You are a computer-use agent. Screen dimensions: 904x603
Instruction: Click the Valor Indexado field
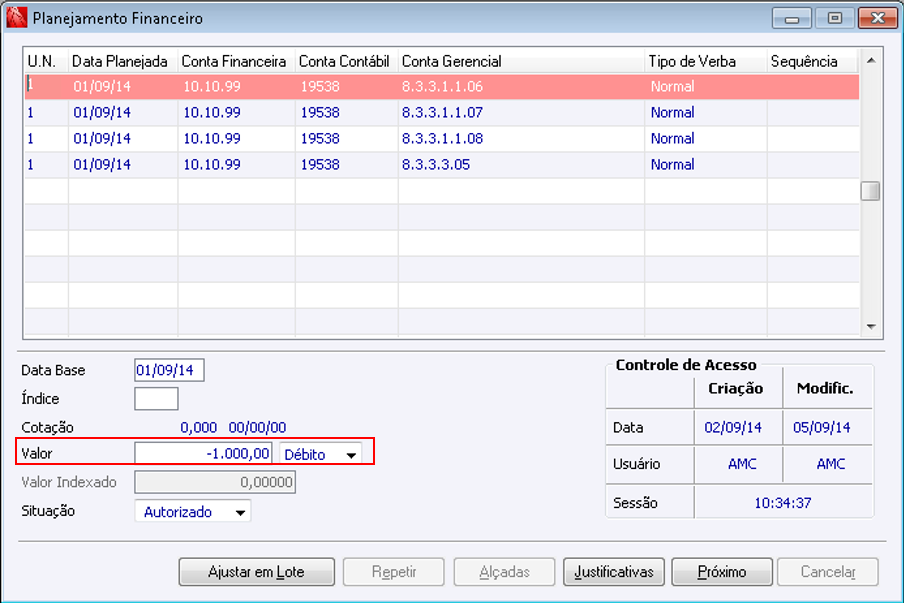tap(215, 483)
